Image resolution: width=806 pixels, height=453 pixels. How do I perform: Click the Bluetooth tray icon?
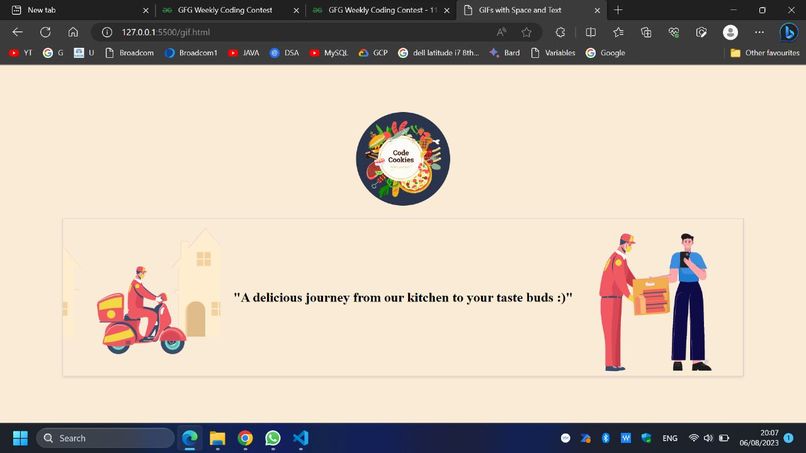[x=606, y=438]
